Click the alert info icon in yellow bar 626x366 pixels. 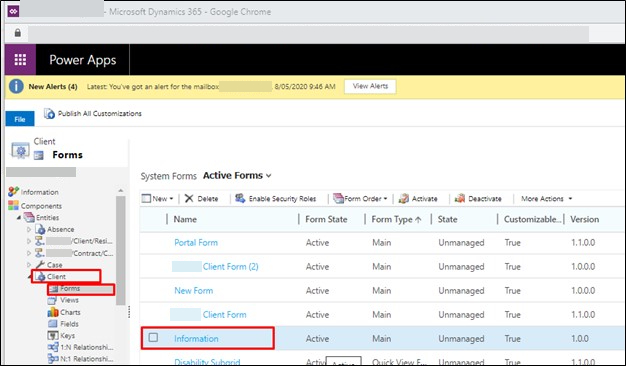tap(16, 87)
